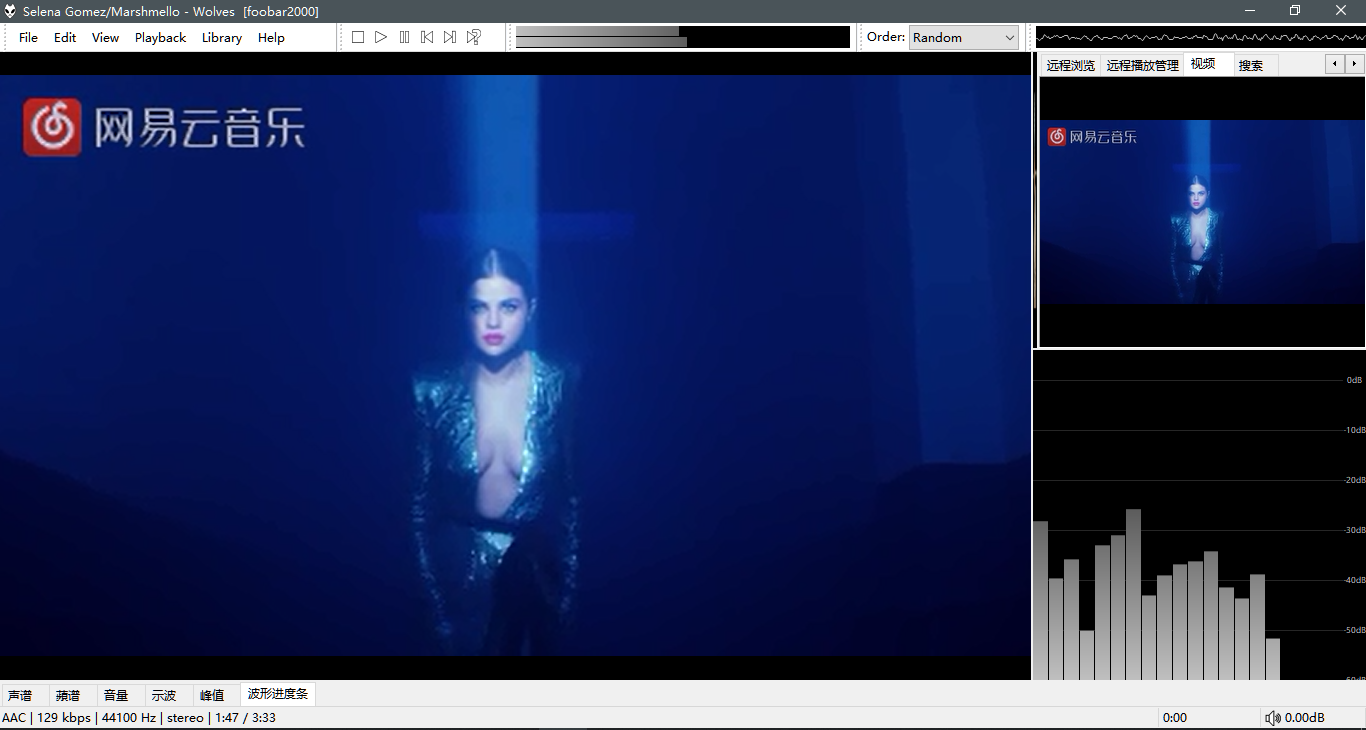This screenshot has width=1366, height=730.
Task: Switch to the 搜索 tab
Action: (x=1250, y=65)
